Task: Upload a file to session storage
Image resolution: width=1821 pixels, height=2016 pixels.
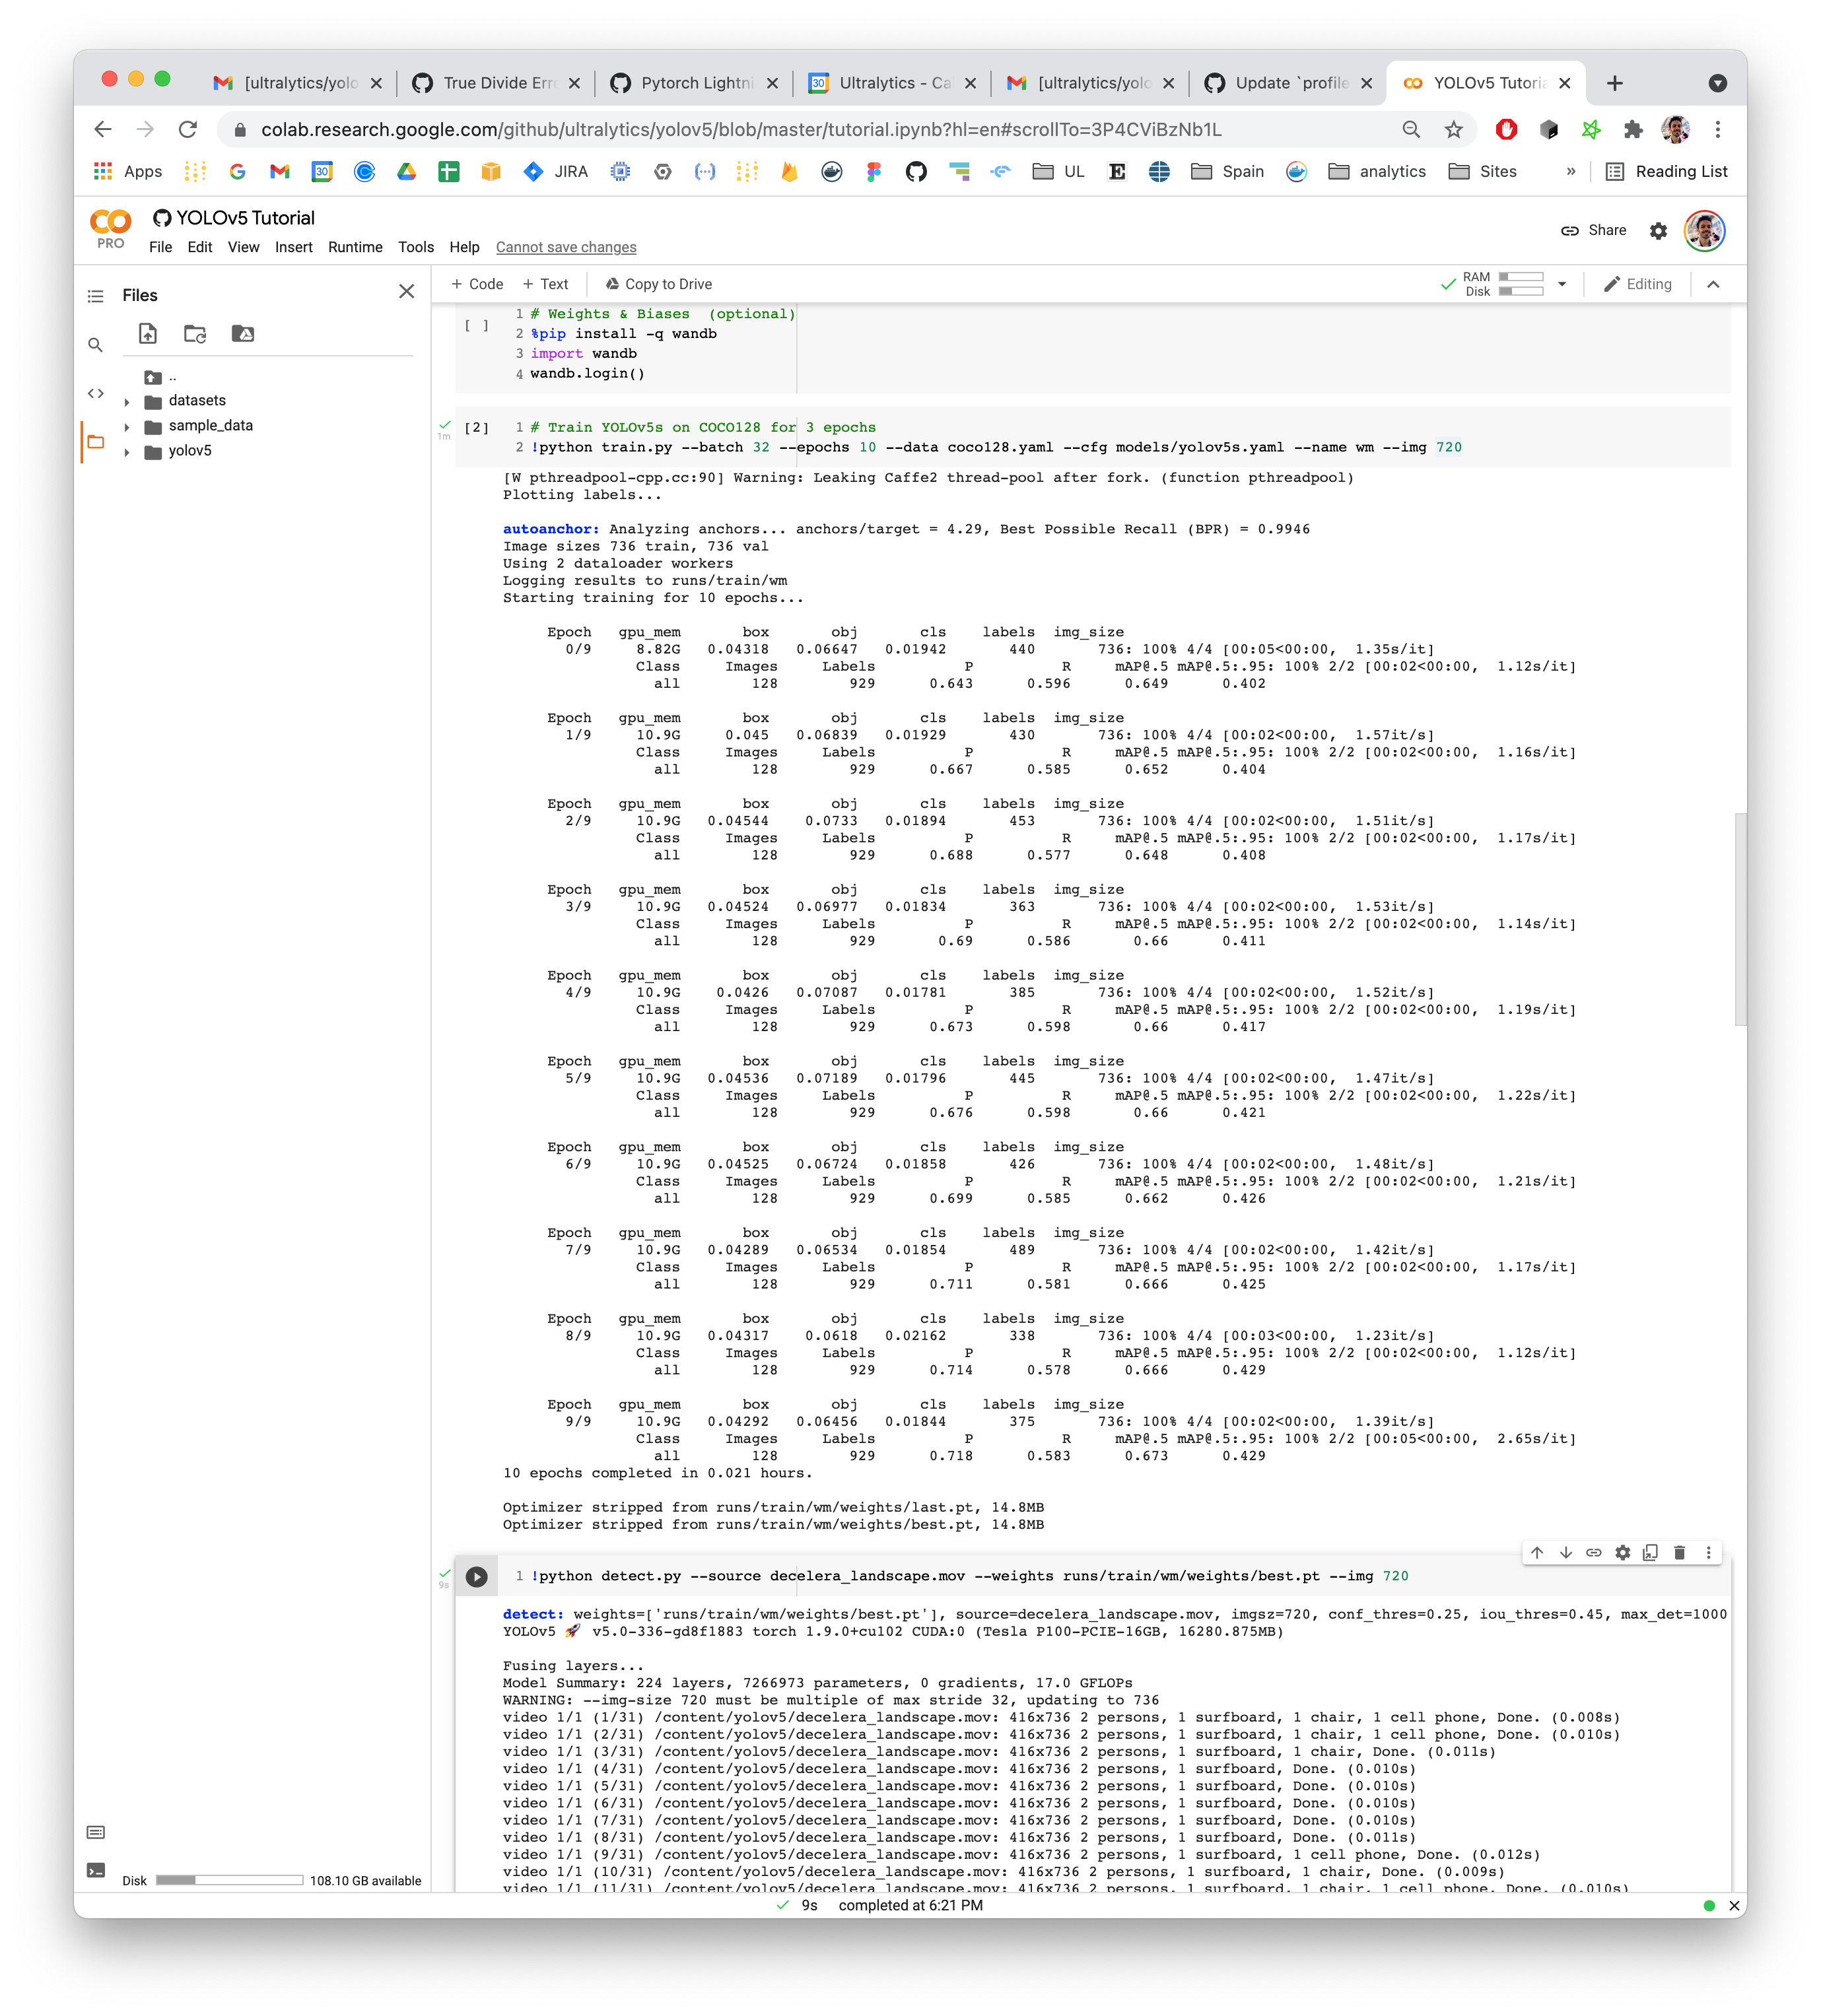Action: [147, 334]
